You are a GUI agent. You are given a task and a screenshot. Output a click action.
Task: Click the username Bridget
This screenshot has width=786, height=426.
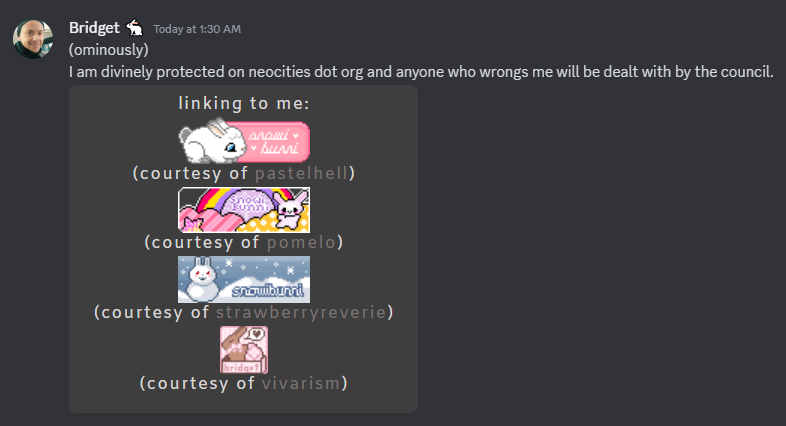pyautogui.click(x=94, y=28)
